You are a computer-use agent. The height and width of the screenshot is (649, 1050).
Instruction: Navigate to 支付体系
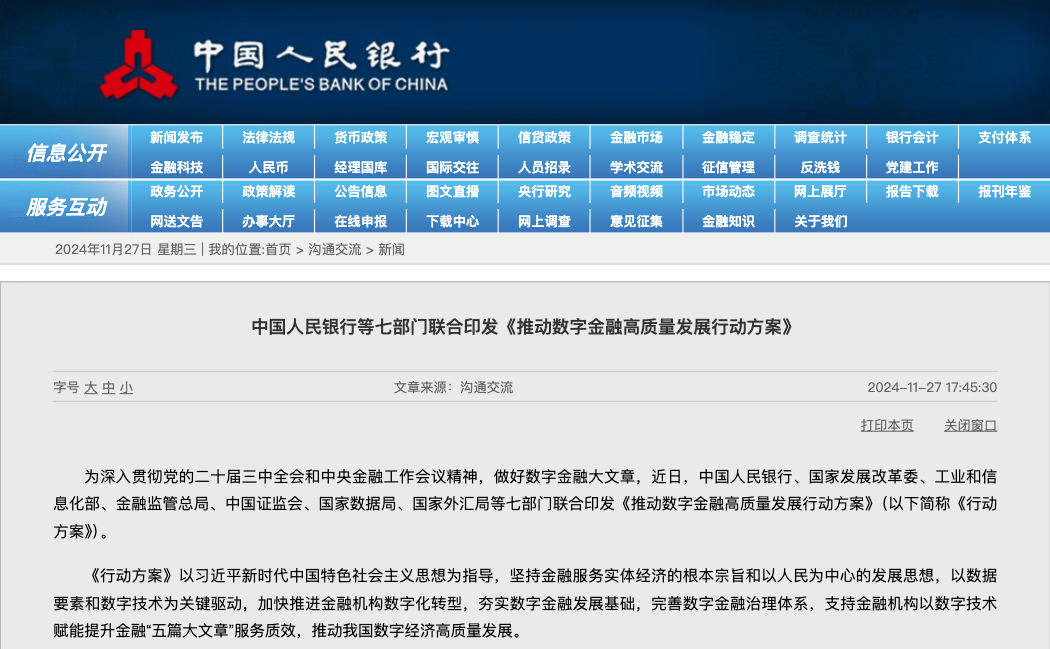[x=1003, y=137]
